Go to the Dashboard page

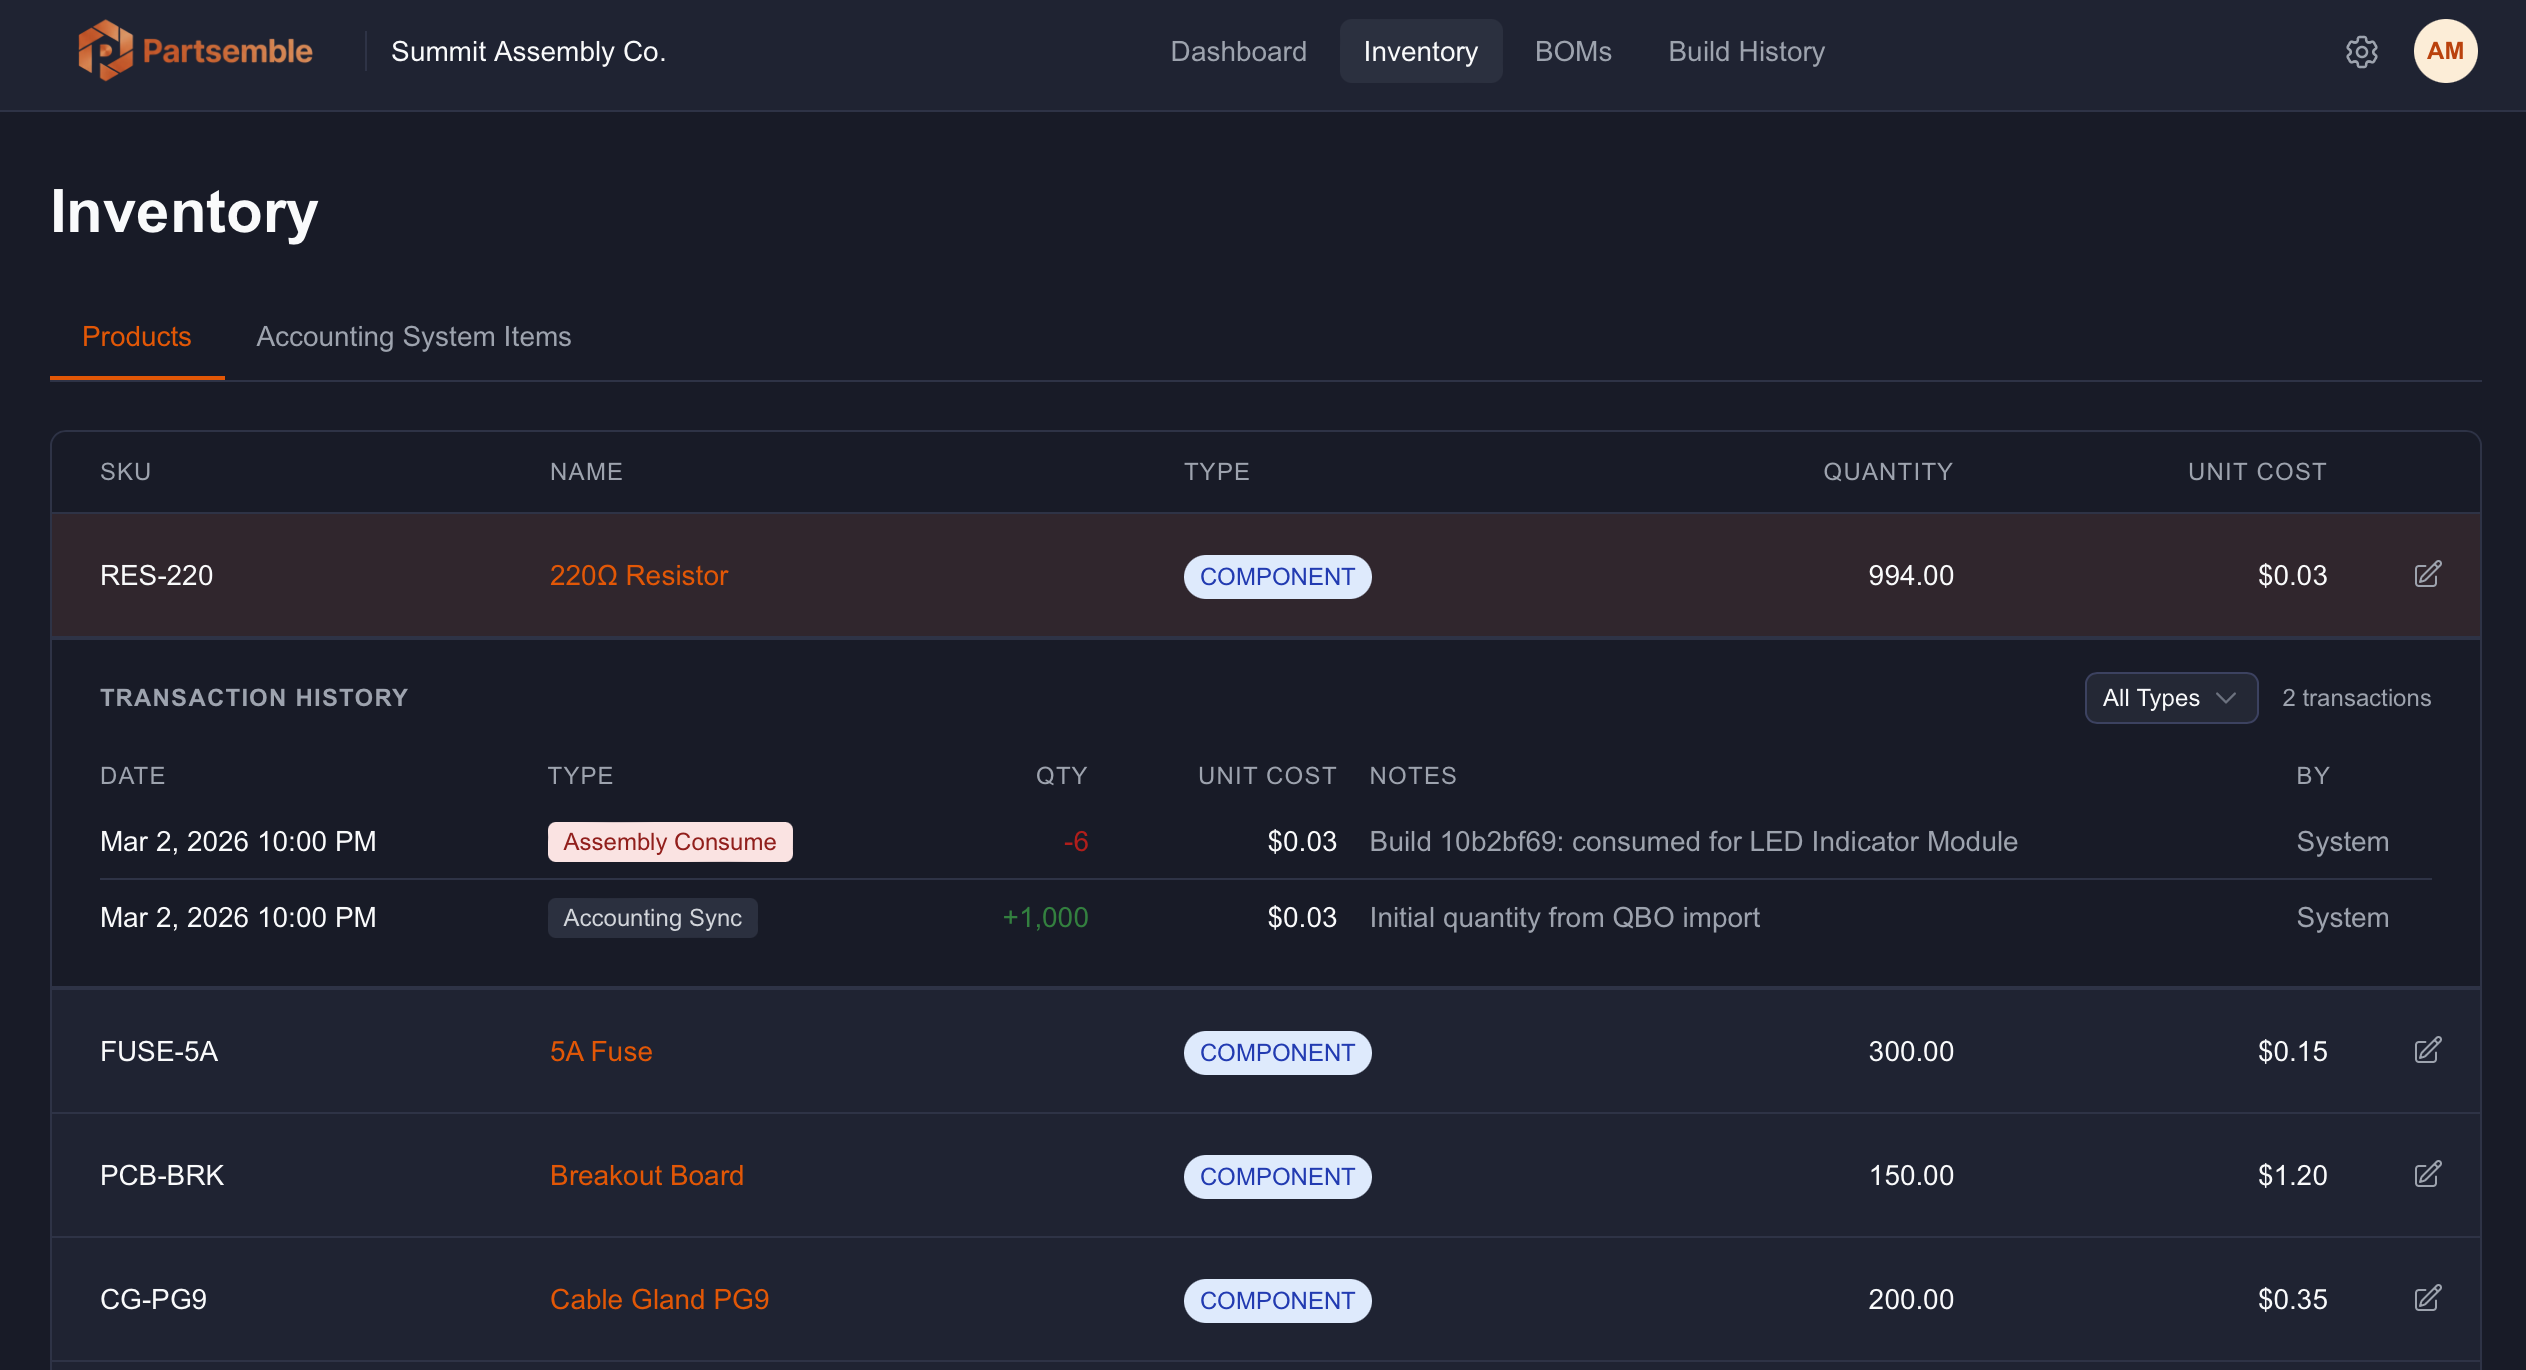click(1238, 51)
